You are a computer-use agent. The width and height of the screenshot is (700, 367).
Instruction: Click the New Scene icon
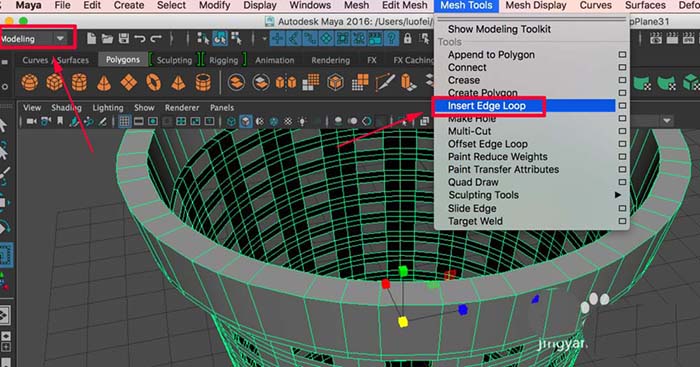[x=91, y=39]
